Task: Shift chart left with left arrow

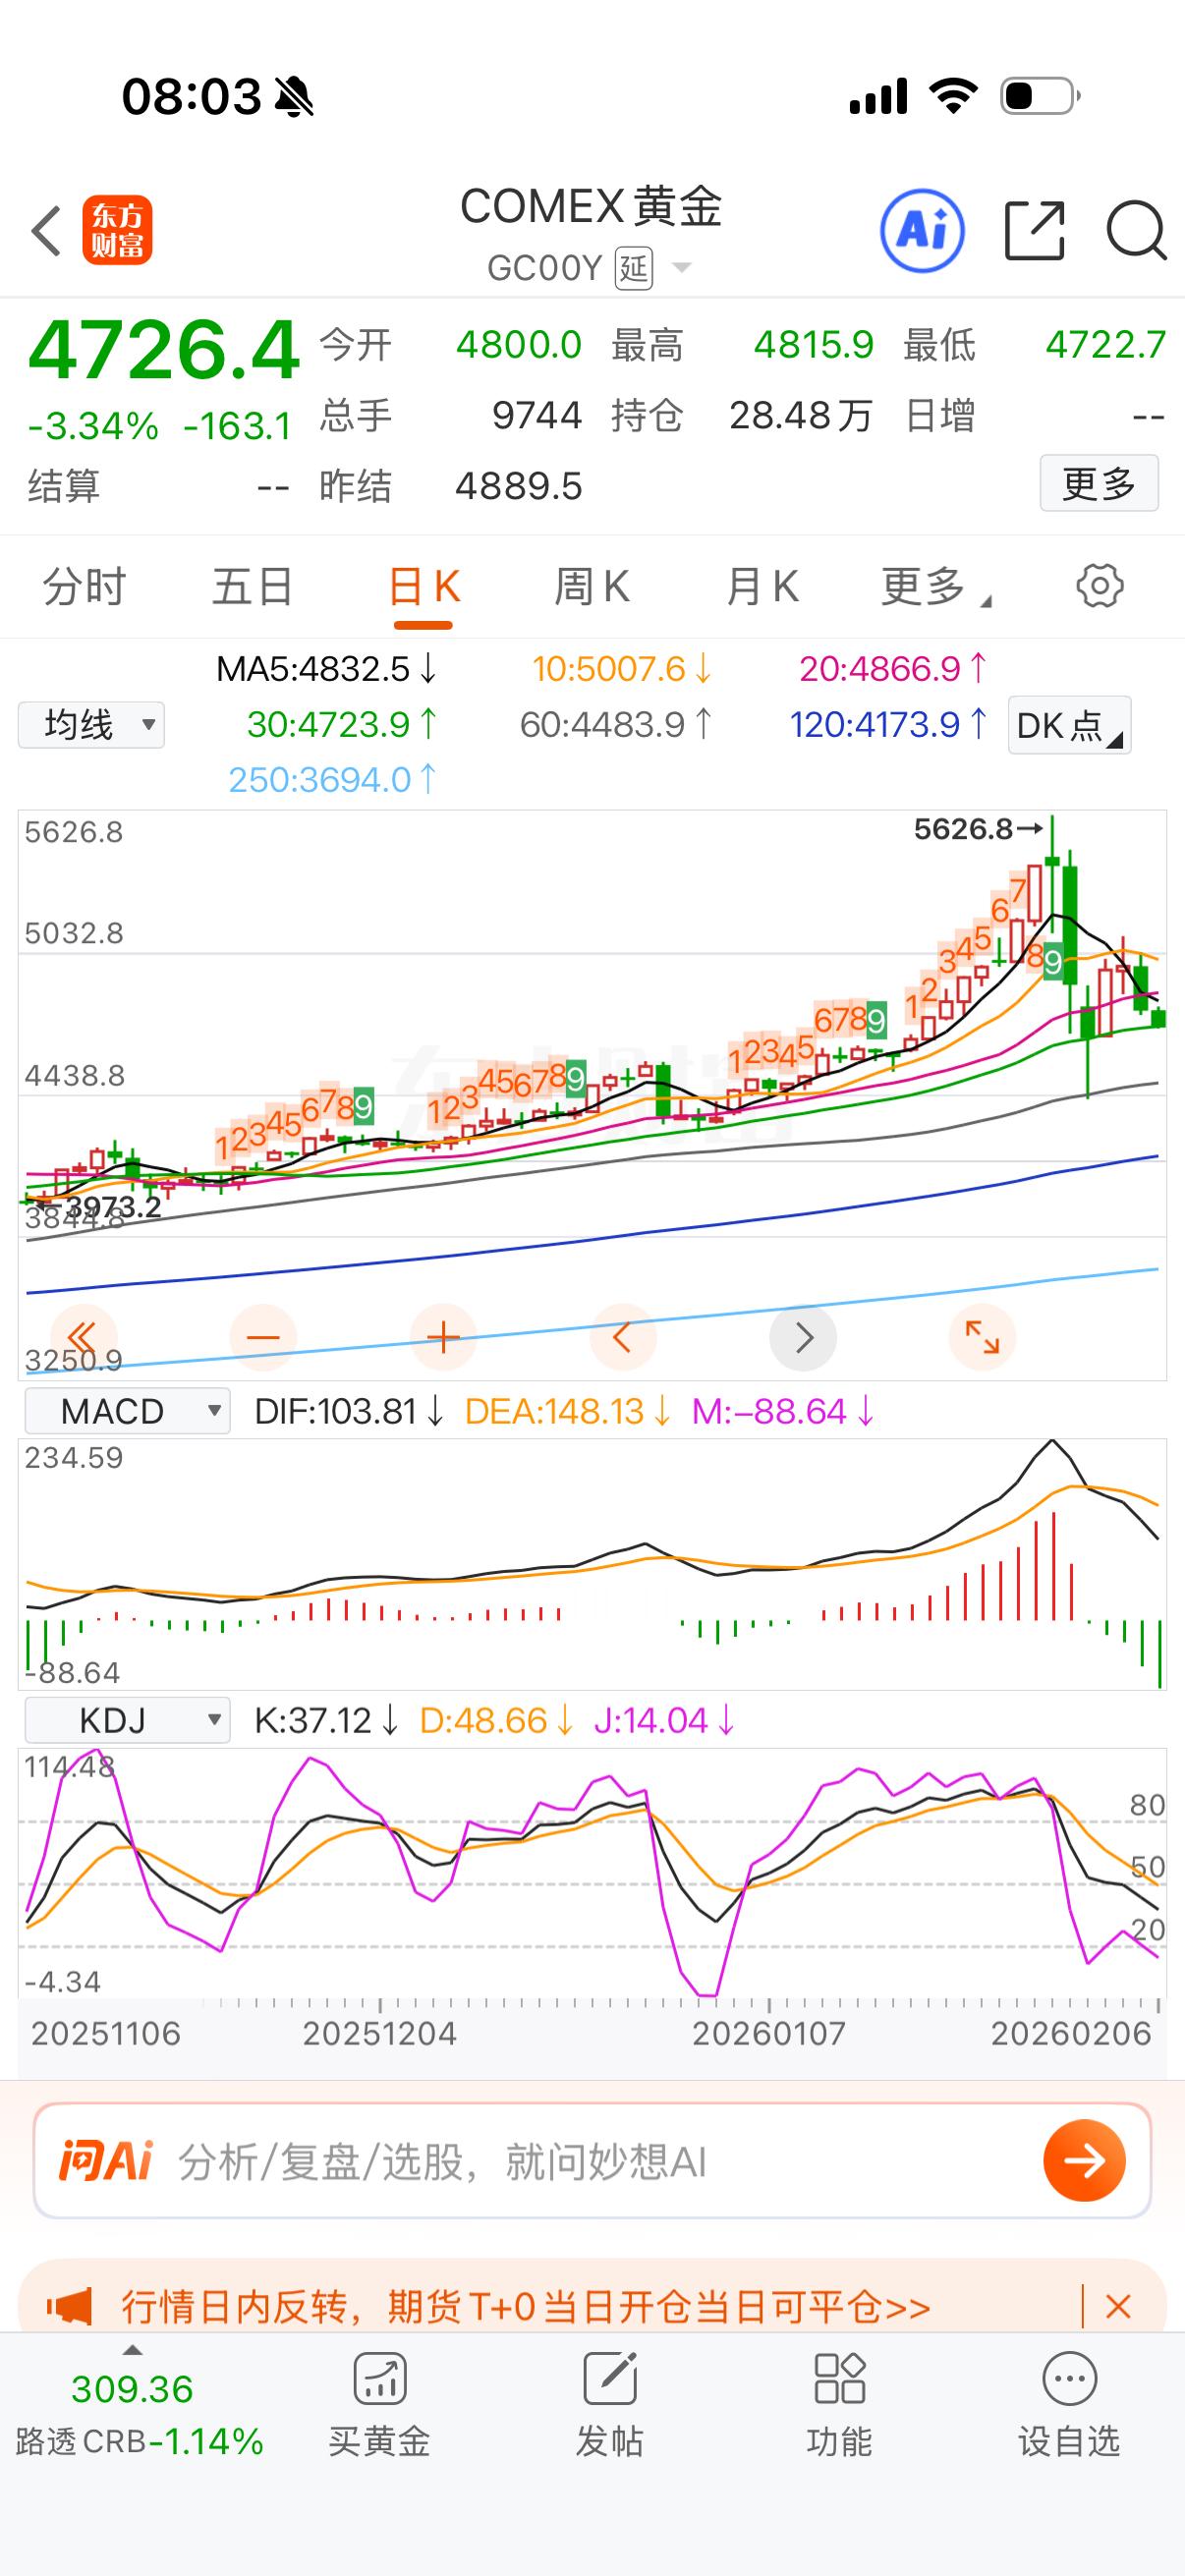Action: (622, 1337)
